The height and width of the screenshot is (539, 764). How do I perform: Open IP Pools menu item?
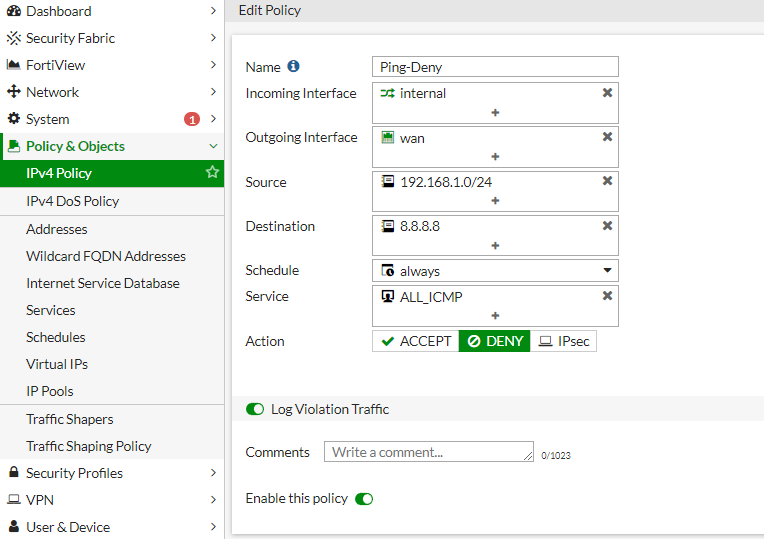tap(112, 391)
